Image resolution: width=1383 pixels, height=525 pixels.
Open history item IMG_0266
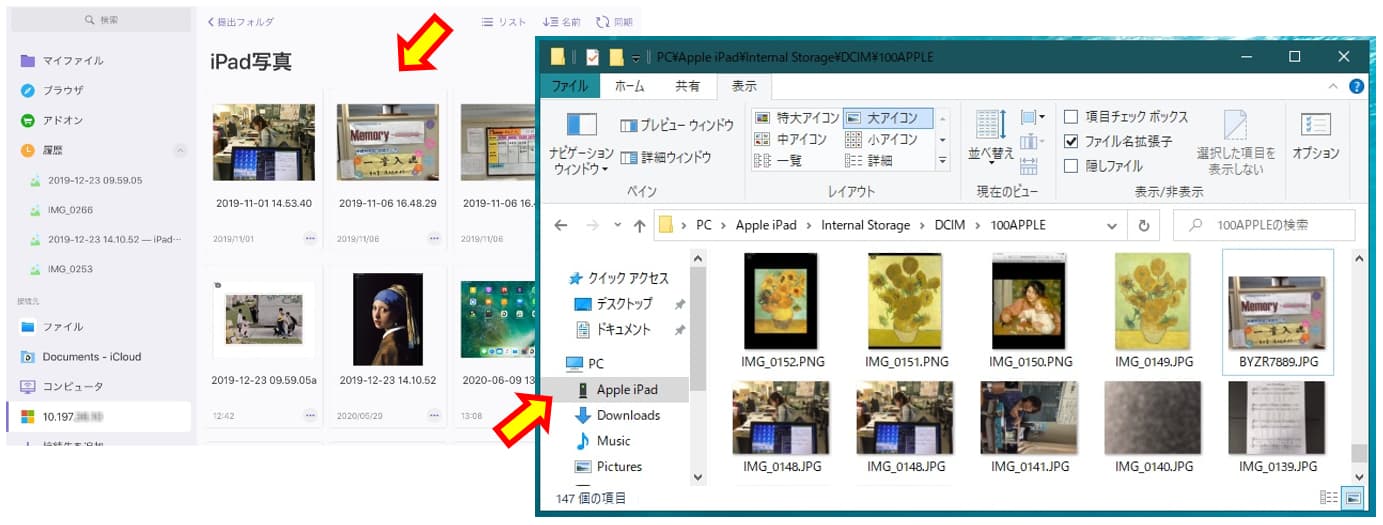point(70,211)
